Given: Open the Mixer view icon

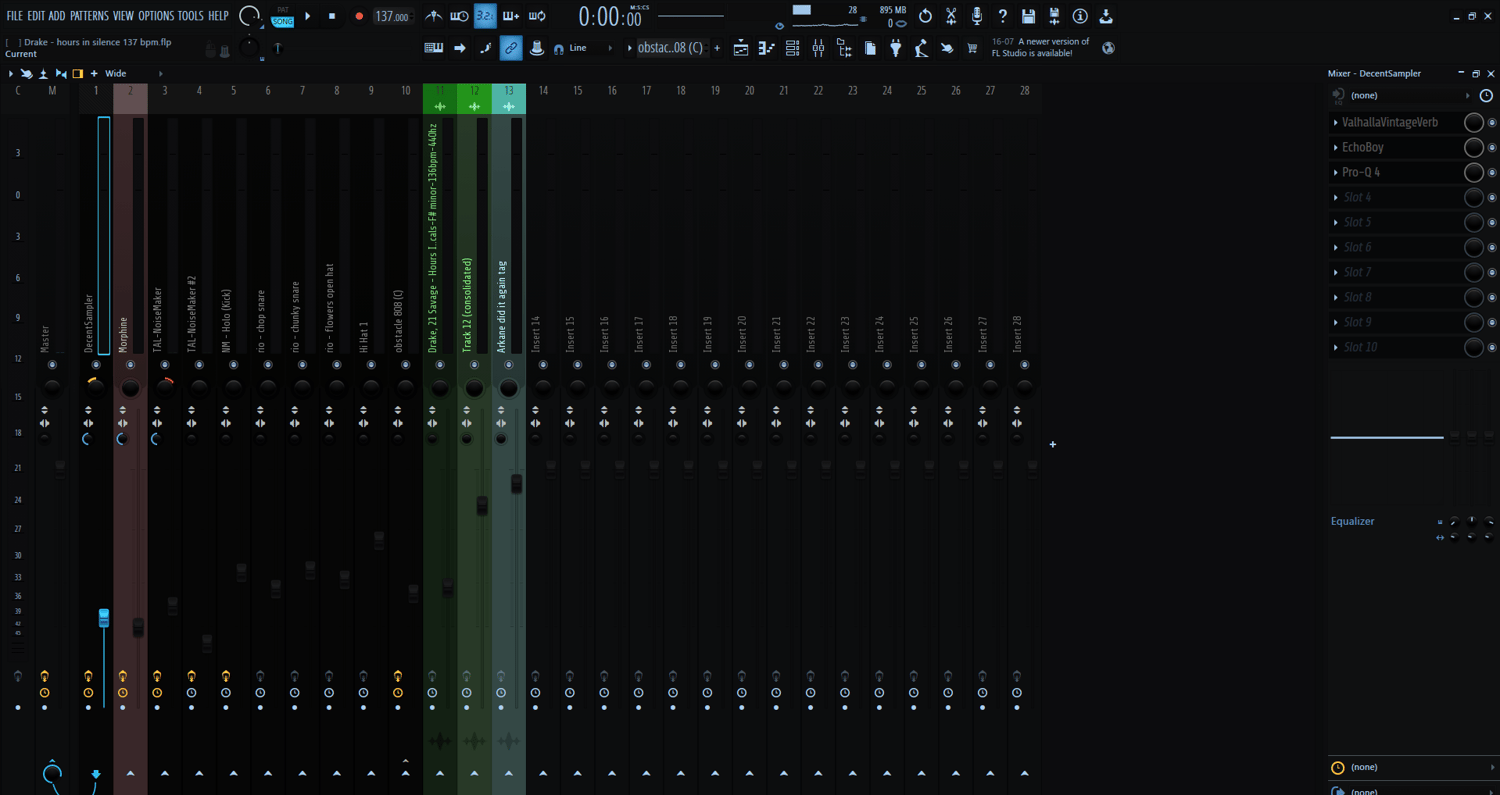Looking at the screenshot, I should 818,48.
